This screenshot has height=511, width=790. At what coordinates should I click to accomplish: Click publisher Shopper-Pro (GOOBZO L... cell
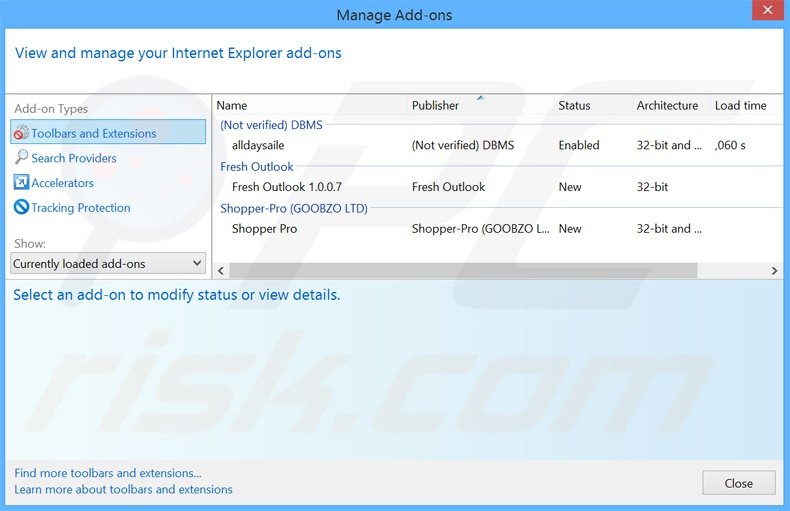pyautogui.click(x=480, y=229)
